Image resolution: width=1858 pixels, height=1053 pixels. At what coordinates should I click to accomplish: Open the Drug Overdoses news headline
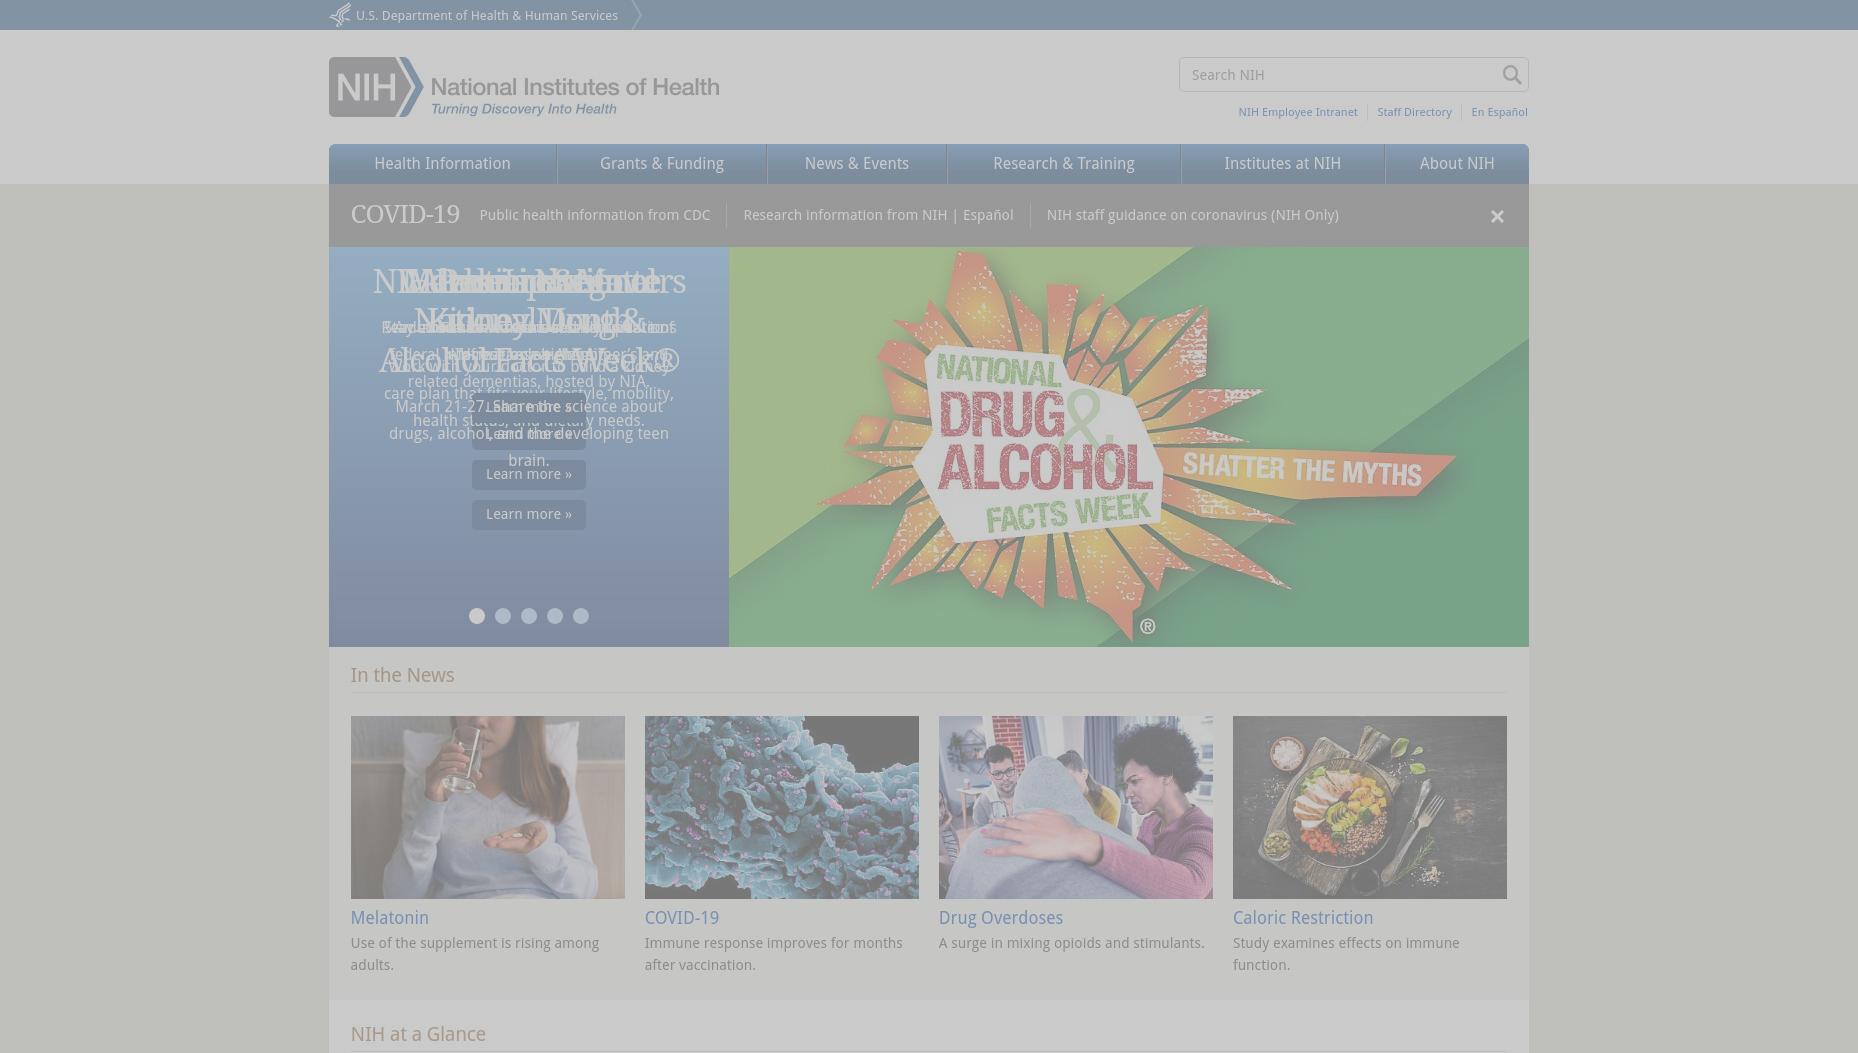(1000, 918)
